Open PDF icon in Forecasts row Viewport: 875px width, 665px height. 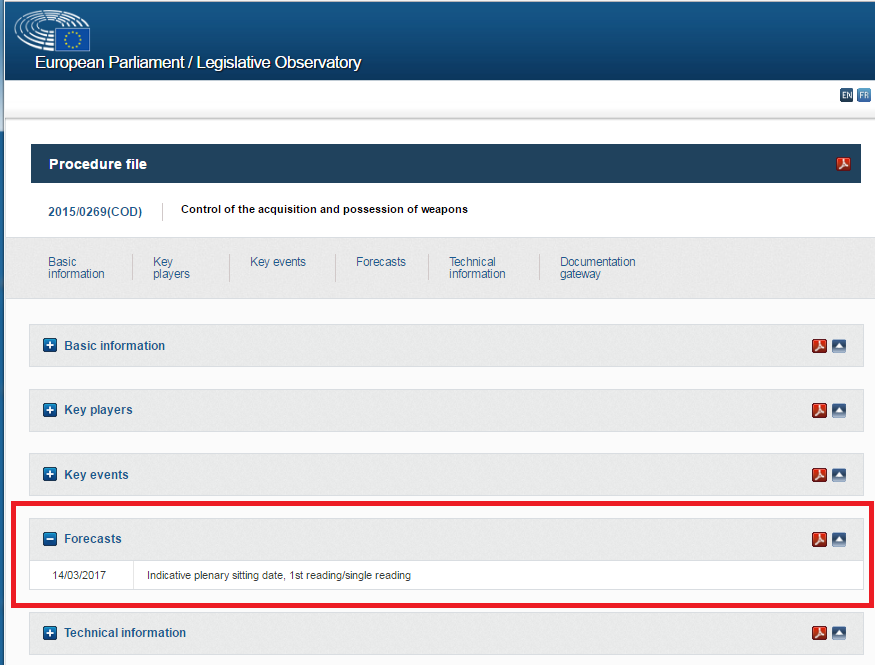(819, 539)
